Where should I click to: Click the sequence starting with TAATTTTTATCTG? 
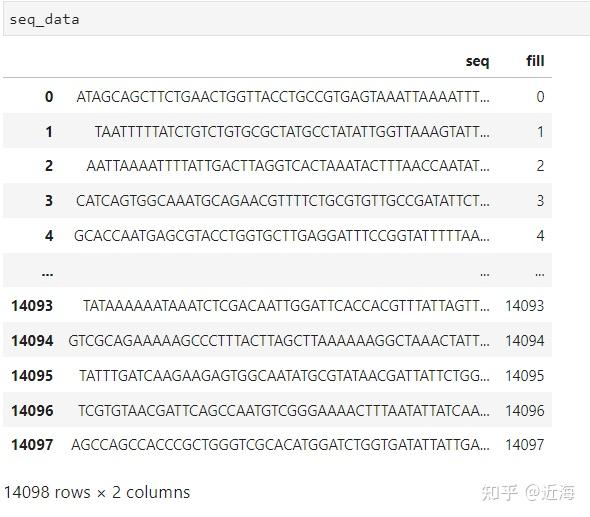[x=292, y=132]
